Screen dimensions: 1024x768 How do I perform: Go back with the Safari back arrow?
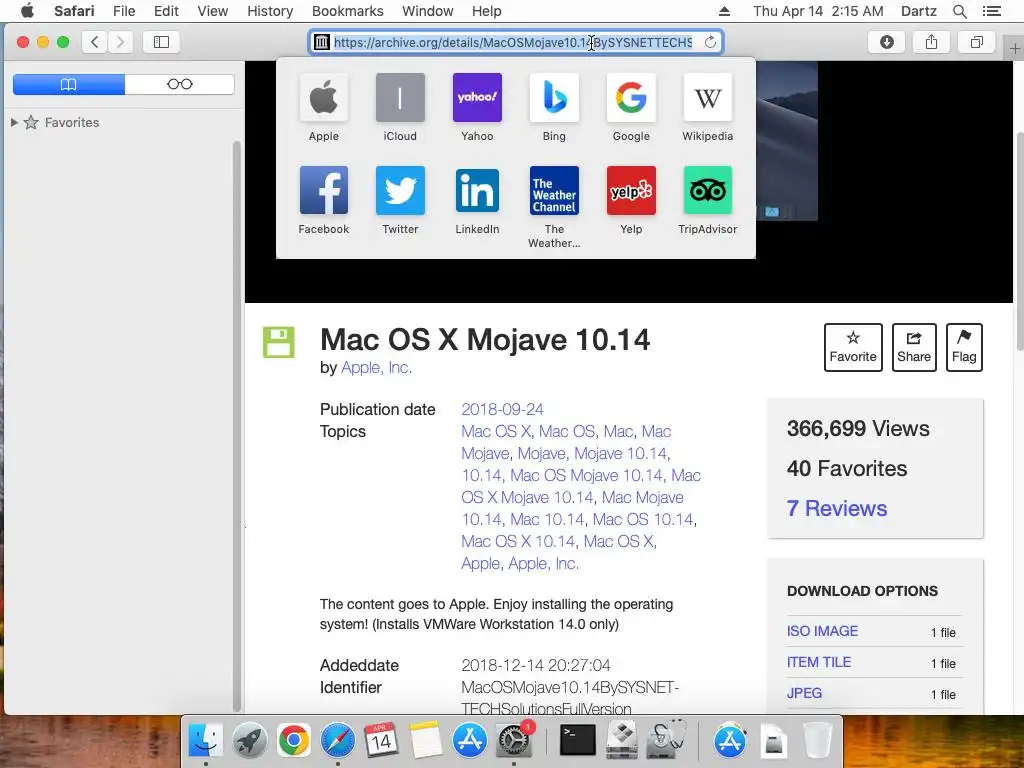coord(95,42)
